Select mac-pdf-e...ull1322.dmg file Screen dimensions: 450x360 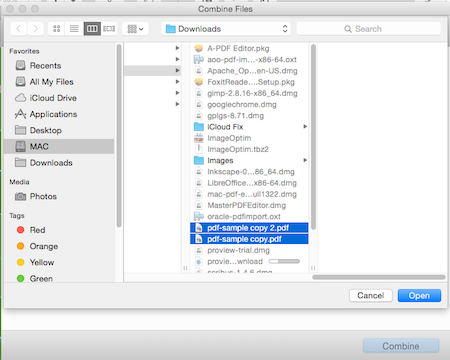(x=249, y=194)
